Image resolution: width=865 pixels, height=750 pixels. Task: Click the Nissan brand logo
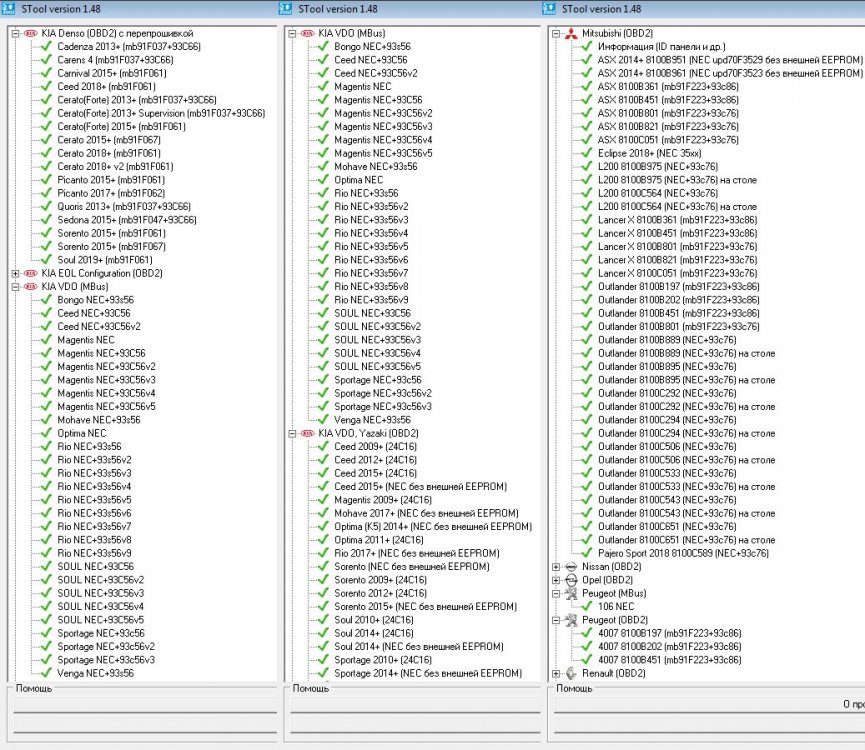tap(571, 567)
